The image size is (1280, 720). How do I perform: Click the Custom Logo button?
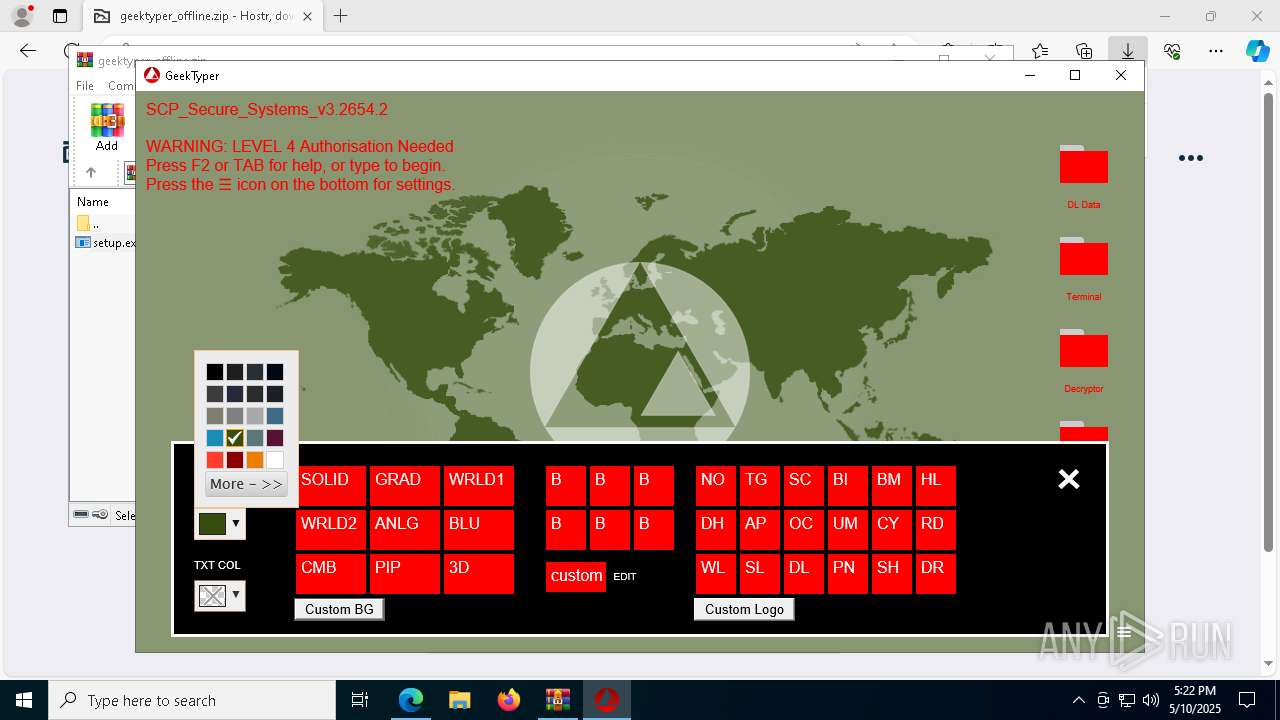pyautogui.click(x=744, y=609)
